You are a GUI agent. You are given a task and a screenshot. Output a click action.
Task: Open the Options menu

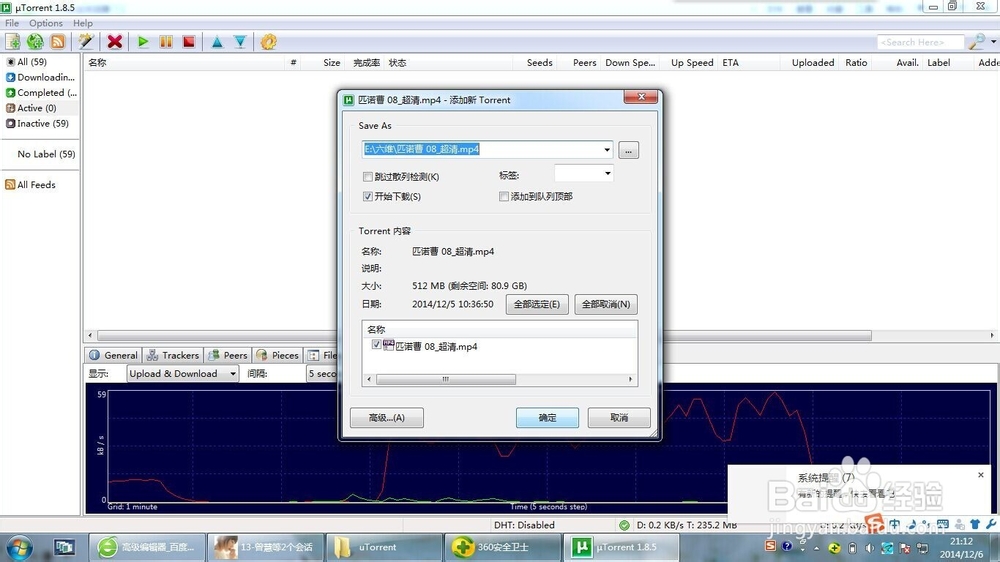[46, 23]
